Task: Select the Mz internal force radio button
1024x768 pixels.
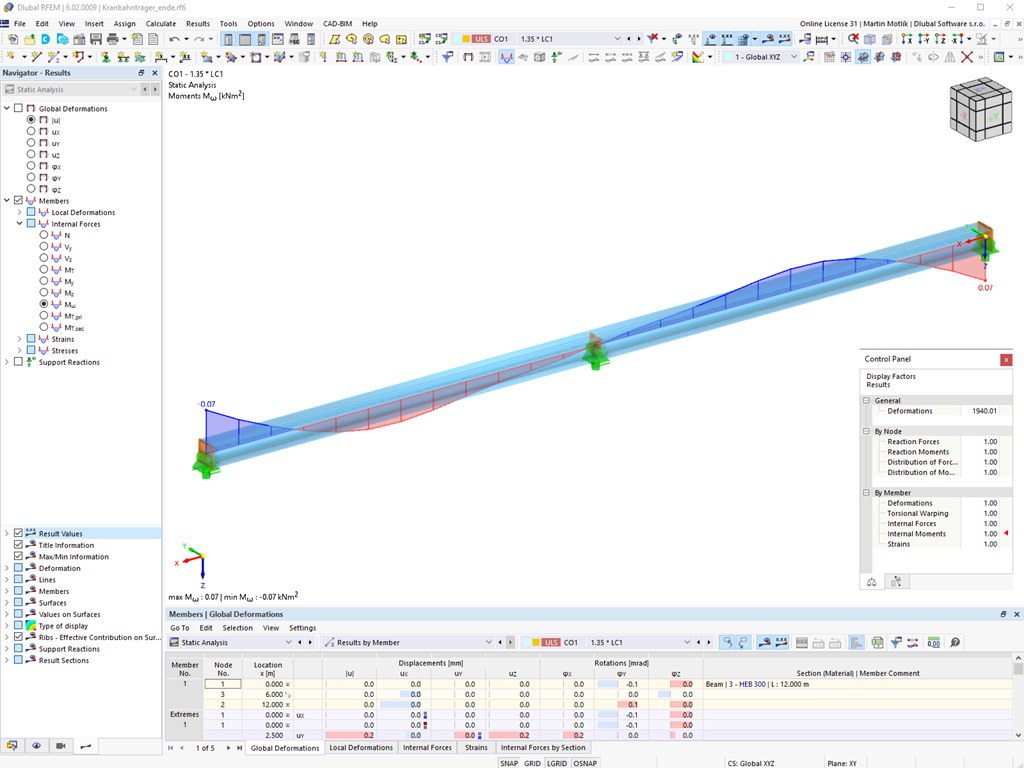Action: click(x=44, y=293)
